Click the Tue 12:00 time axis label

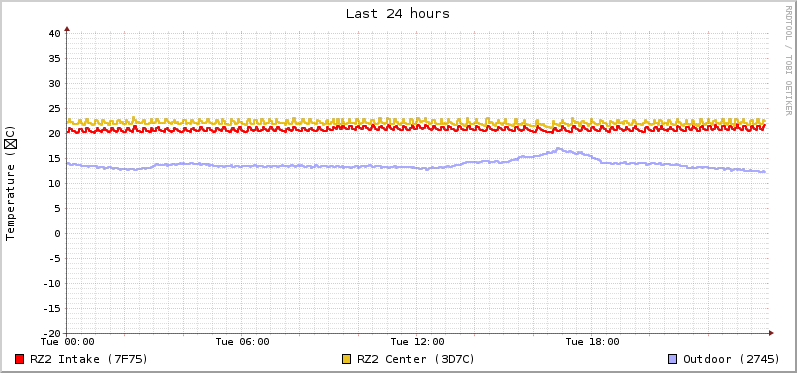tap(417, 342)
